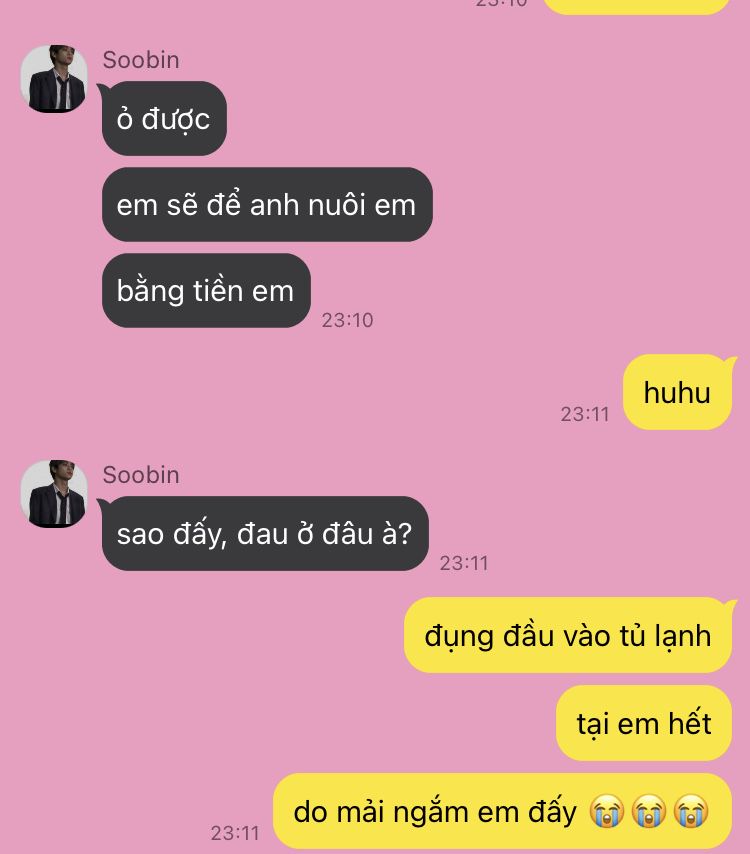
Task: Tap the yellow 'huhu' message bubble
Action: [678, 392]
